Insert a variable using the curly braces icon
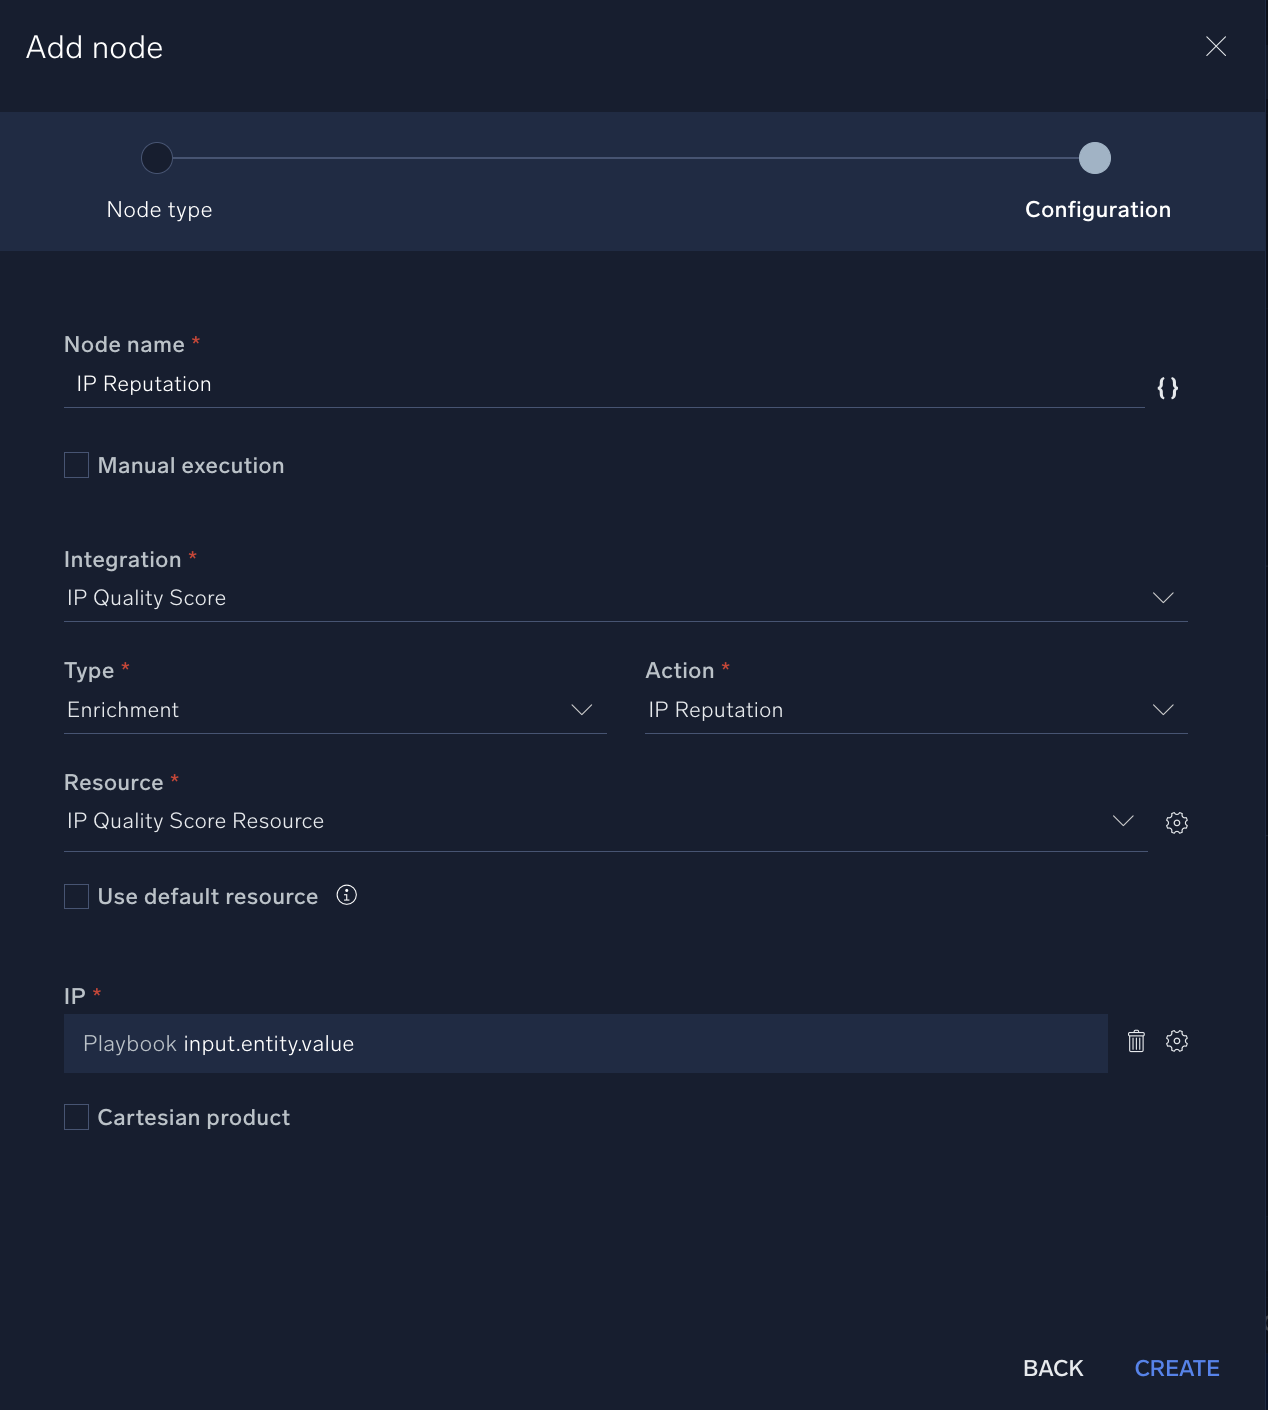 pyautogui.click(x=1167, y=388)
